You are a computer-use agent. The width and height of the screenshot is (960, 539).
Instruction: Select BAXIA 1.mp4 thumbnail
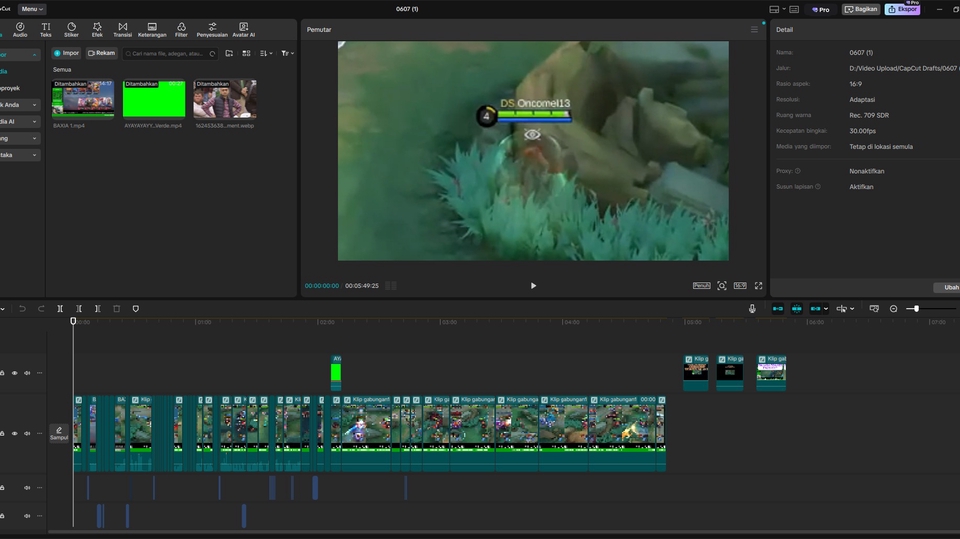tap(83, 98)
